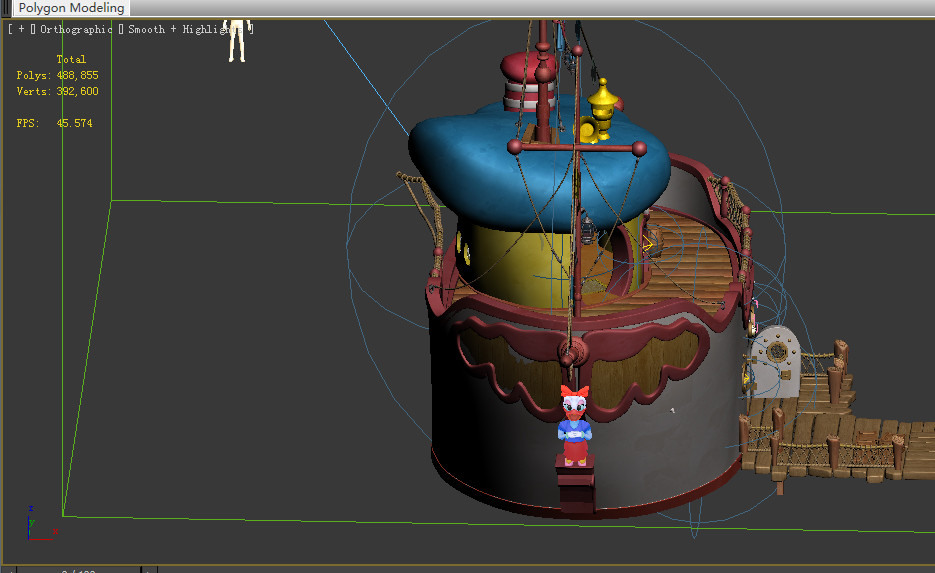
Task: Click the Polys: 488,855 statistic
Action: pyautogui.click(x=57, y=75)
